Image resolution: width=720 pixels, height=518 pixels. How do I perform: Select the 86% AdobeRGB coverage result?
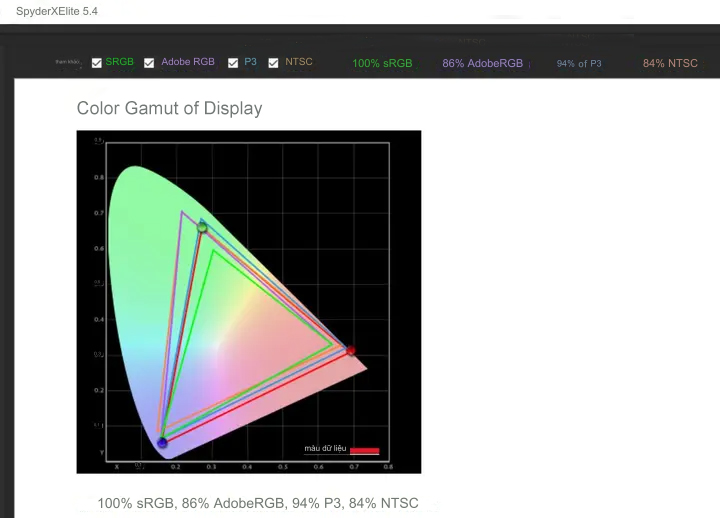pos(482,63)
